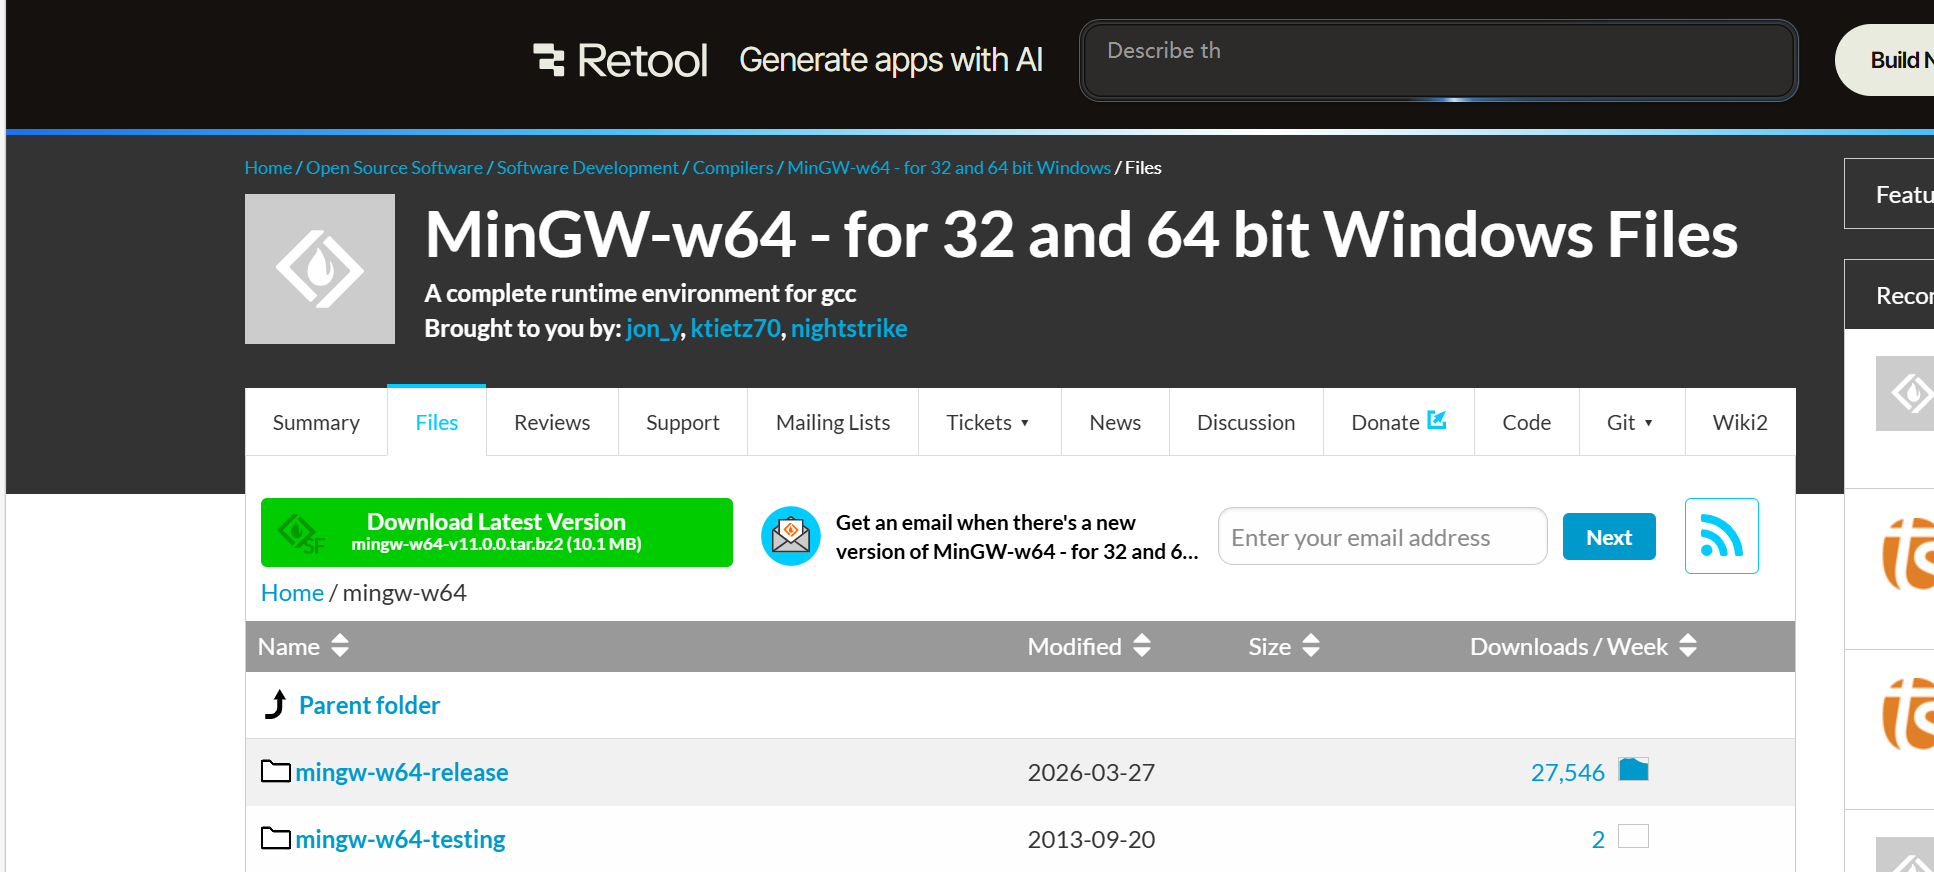This screenshot has height=872, width=1934.
Task: Go to the Support tab
Action: coord(683,422)
